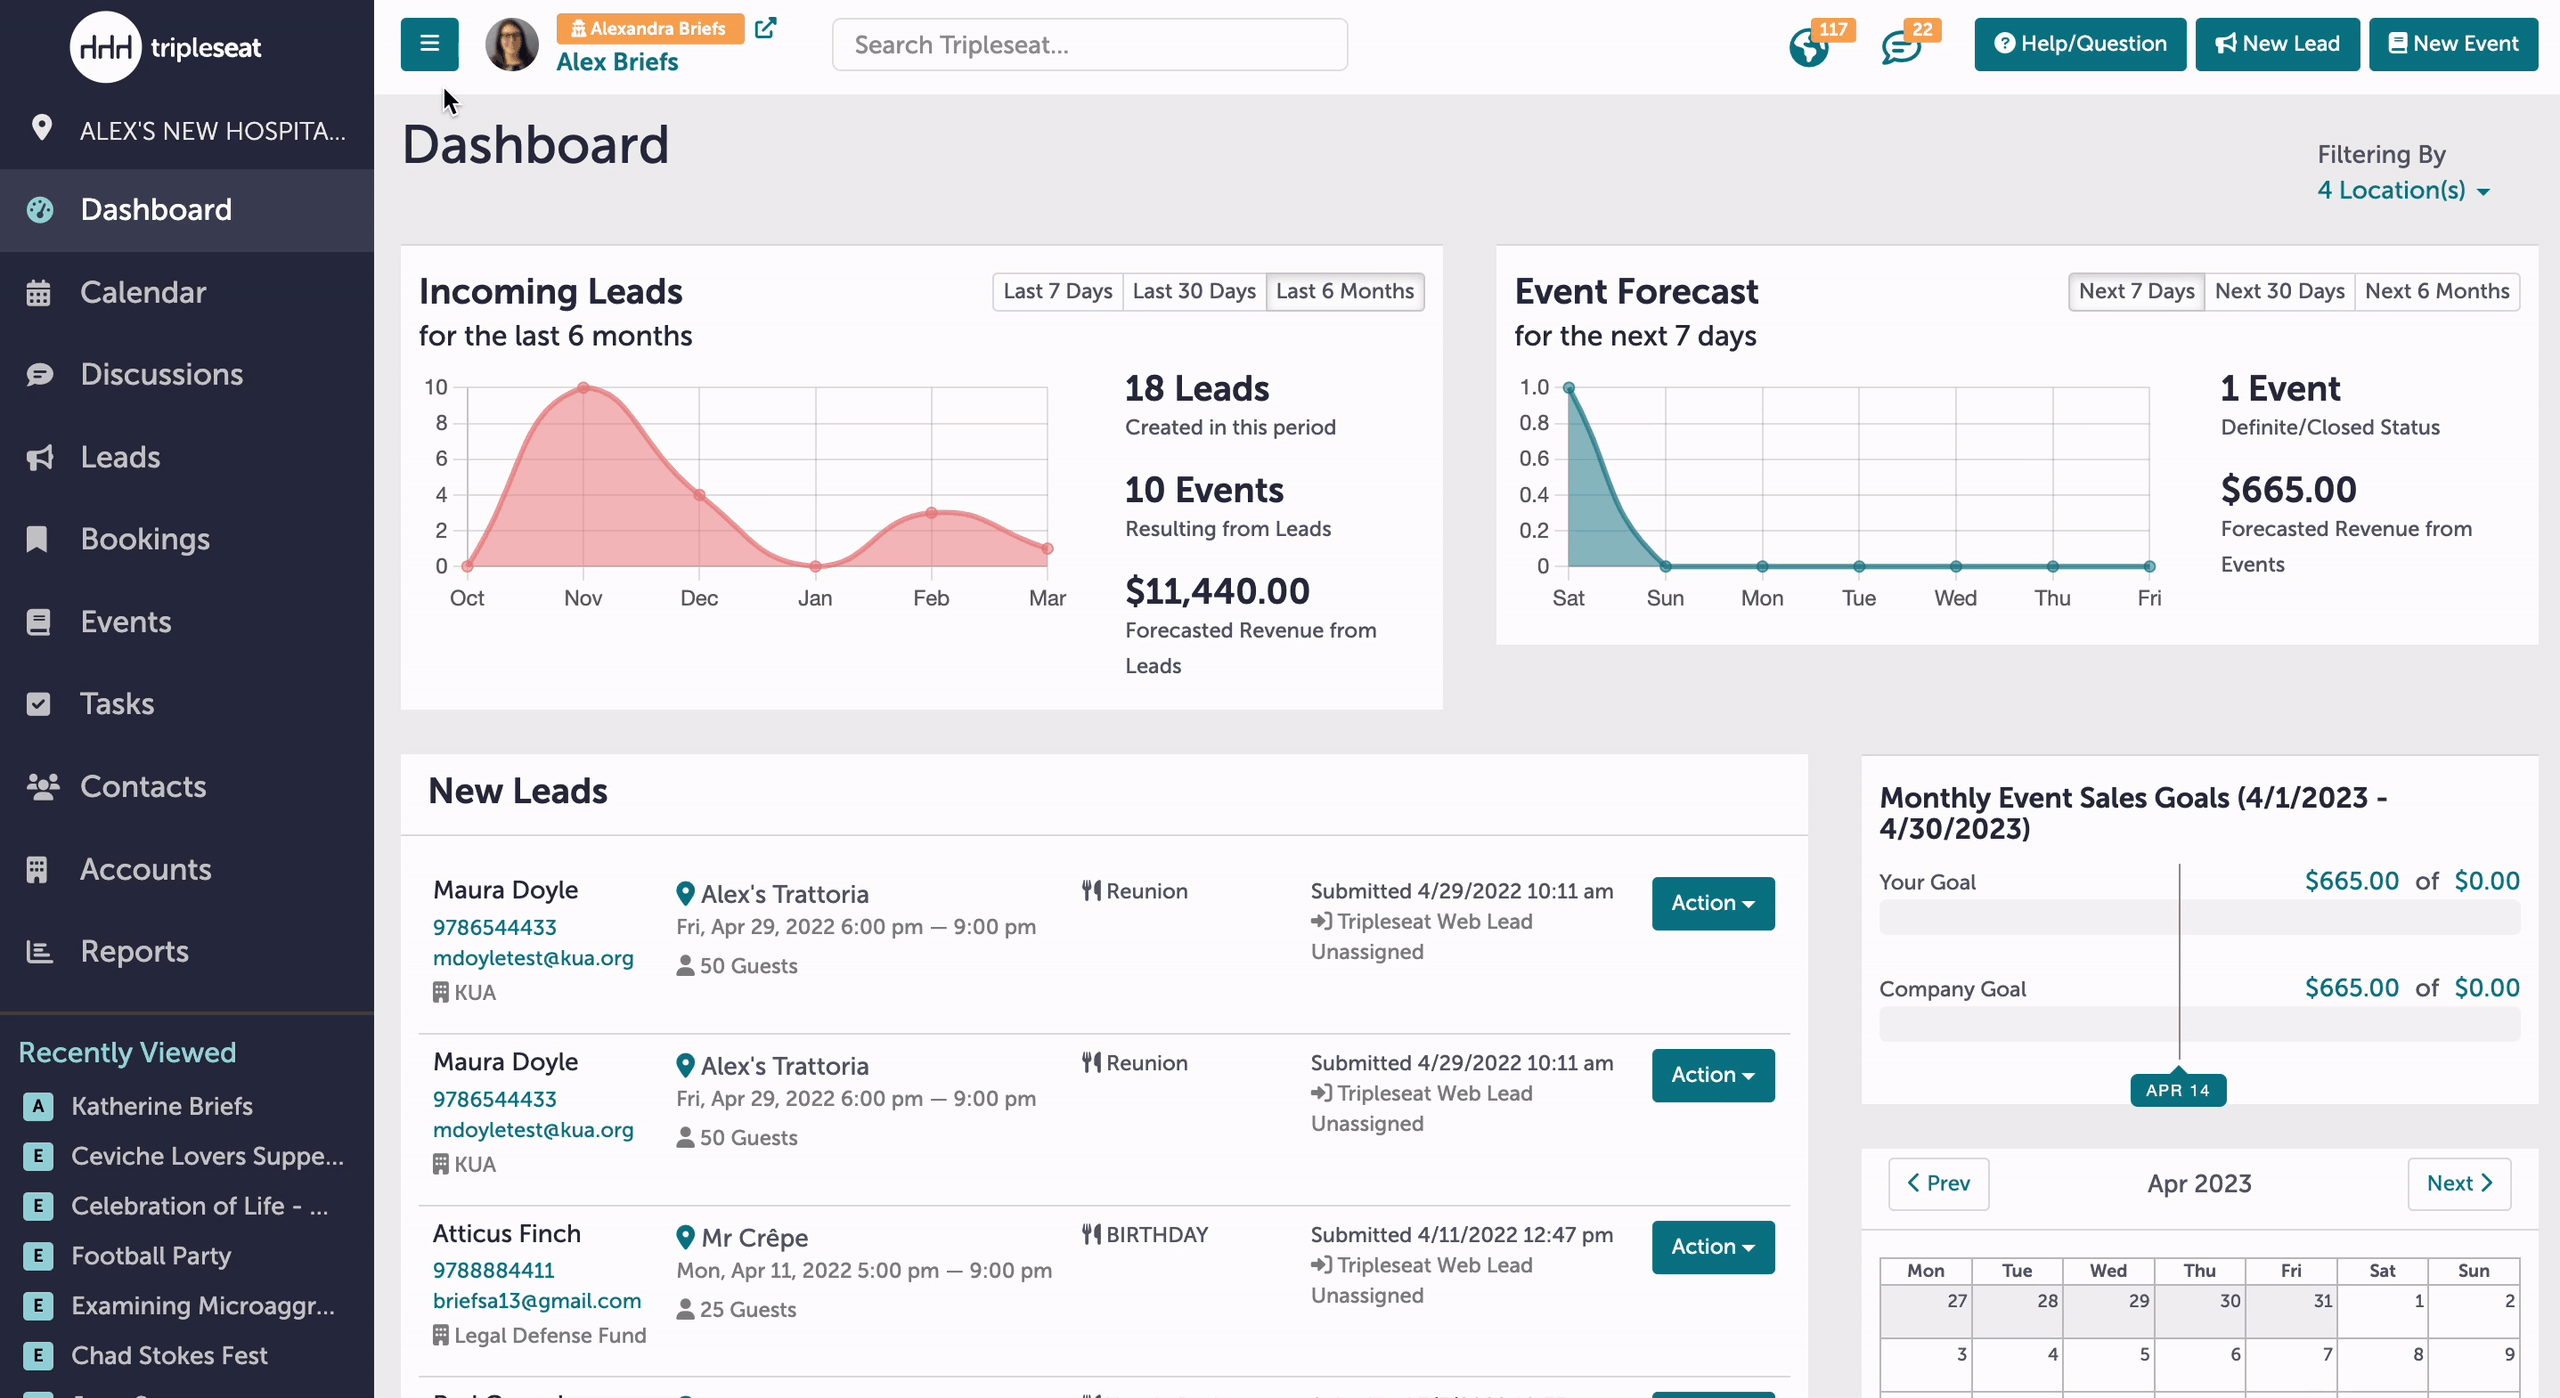Go to next month with Next button
Image resolution: width=2560 pixels, height=1398 pixels.
2459,1184
